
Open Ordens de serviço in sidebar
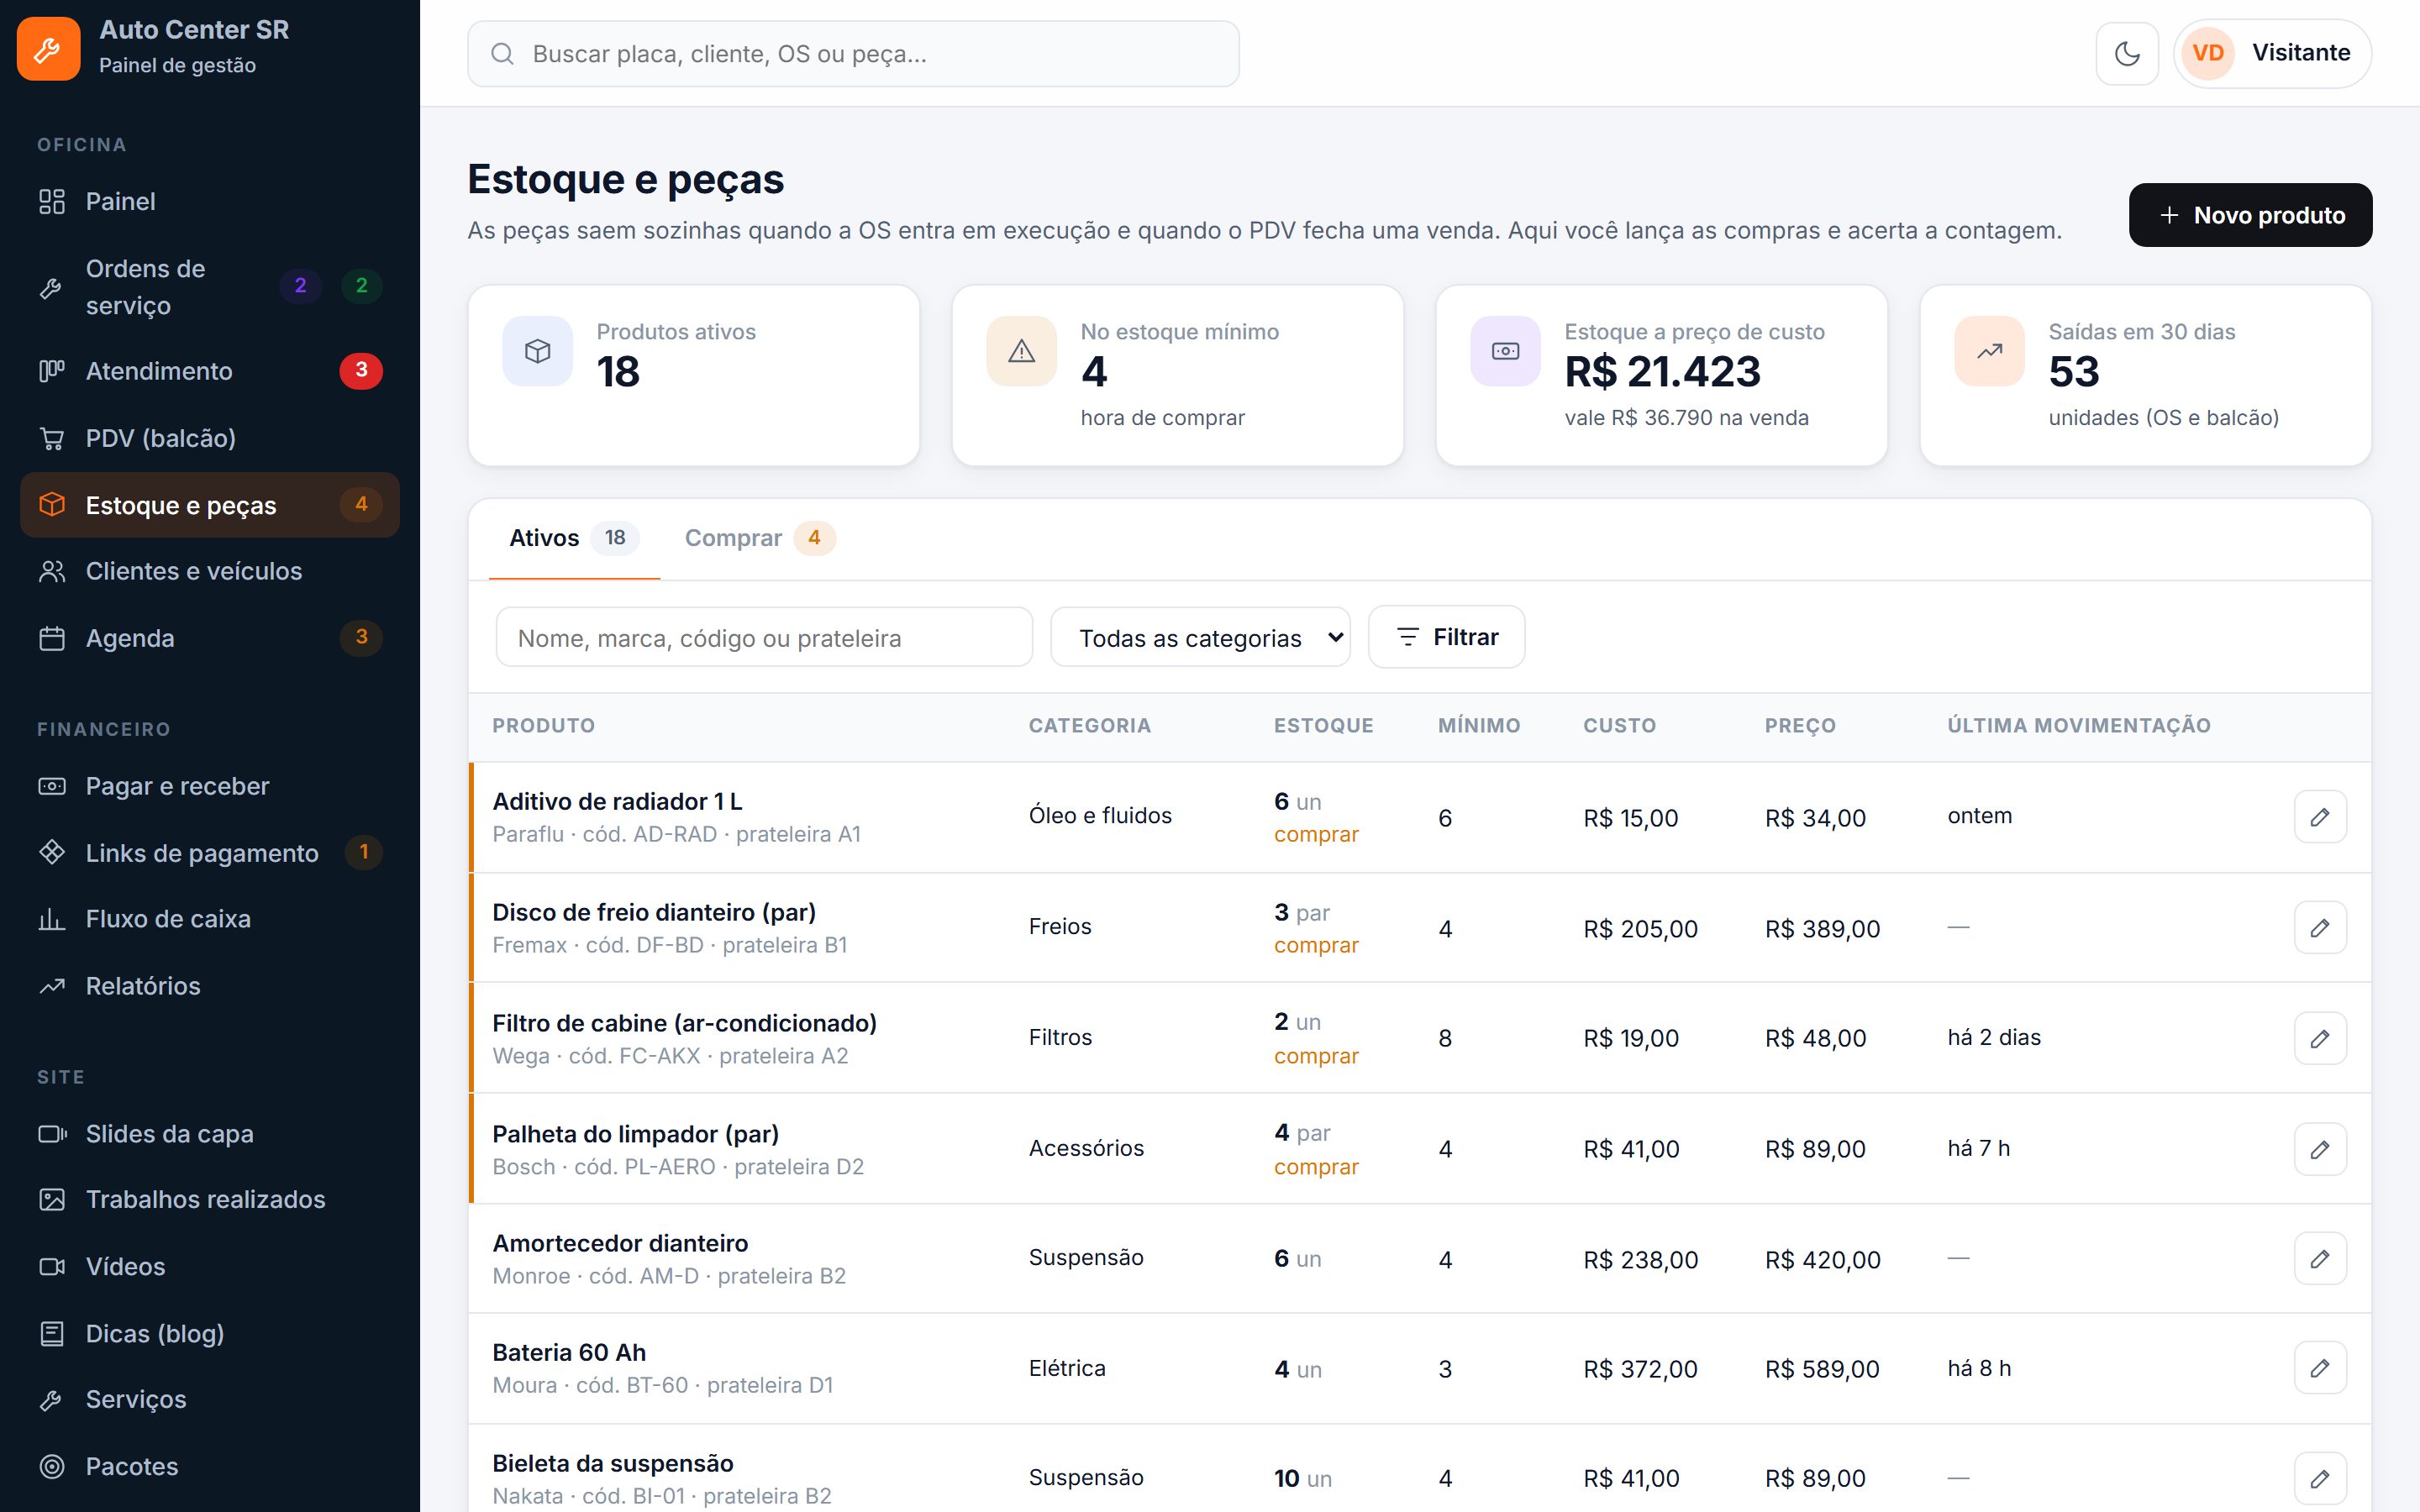click(x=210, y=287)
